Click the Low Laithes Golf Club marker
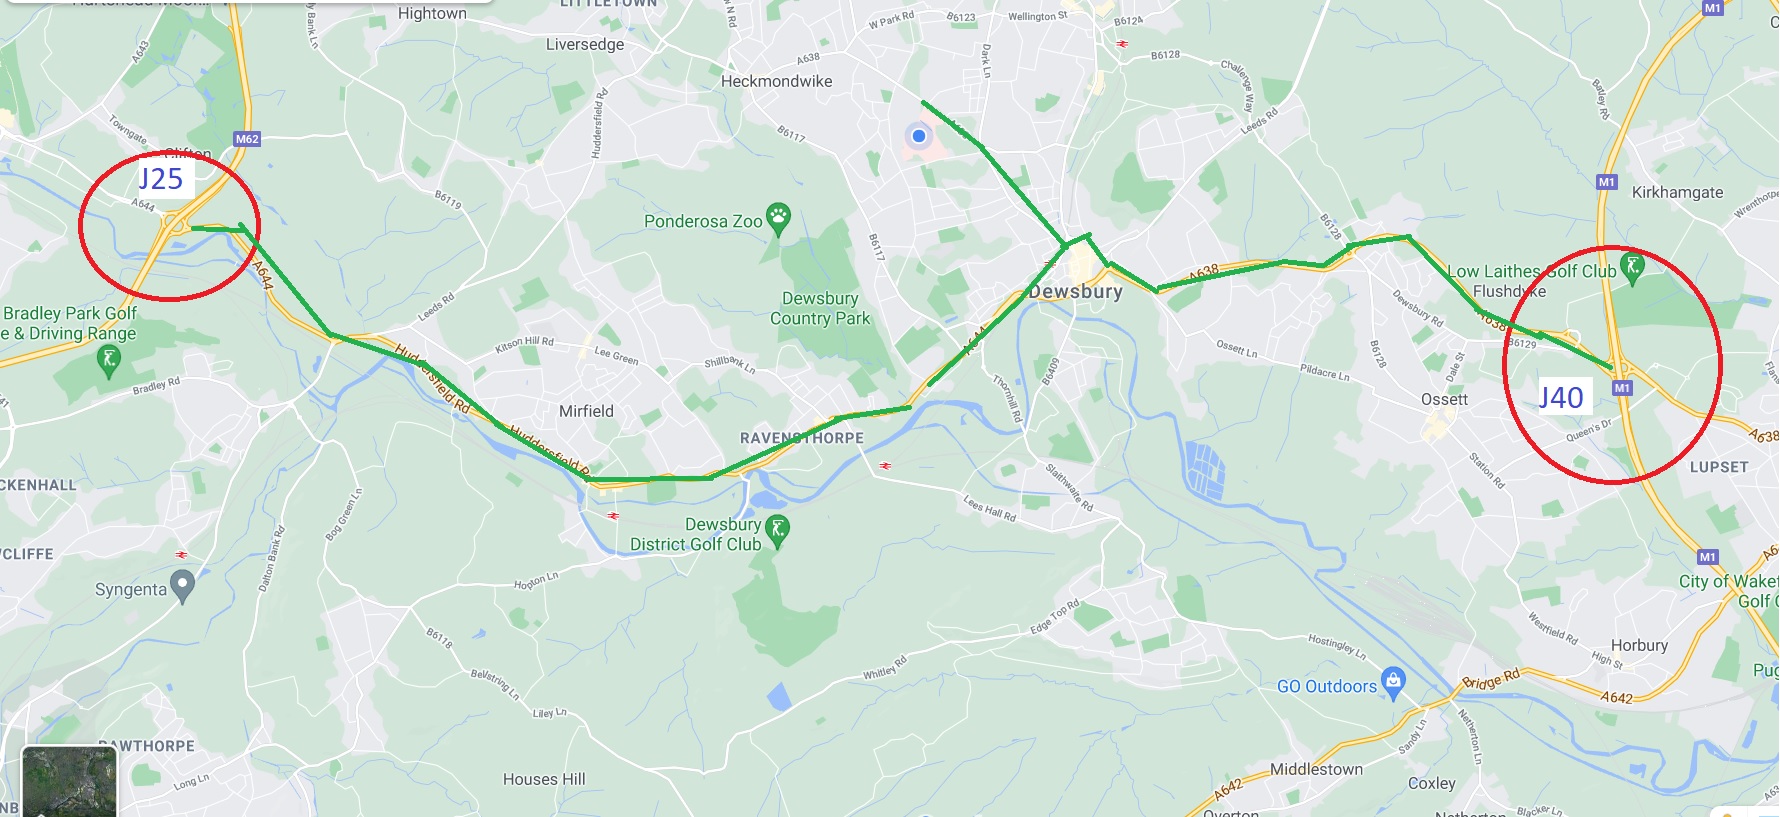 point(1632,268)
